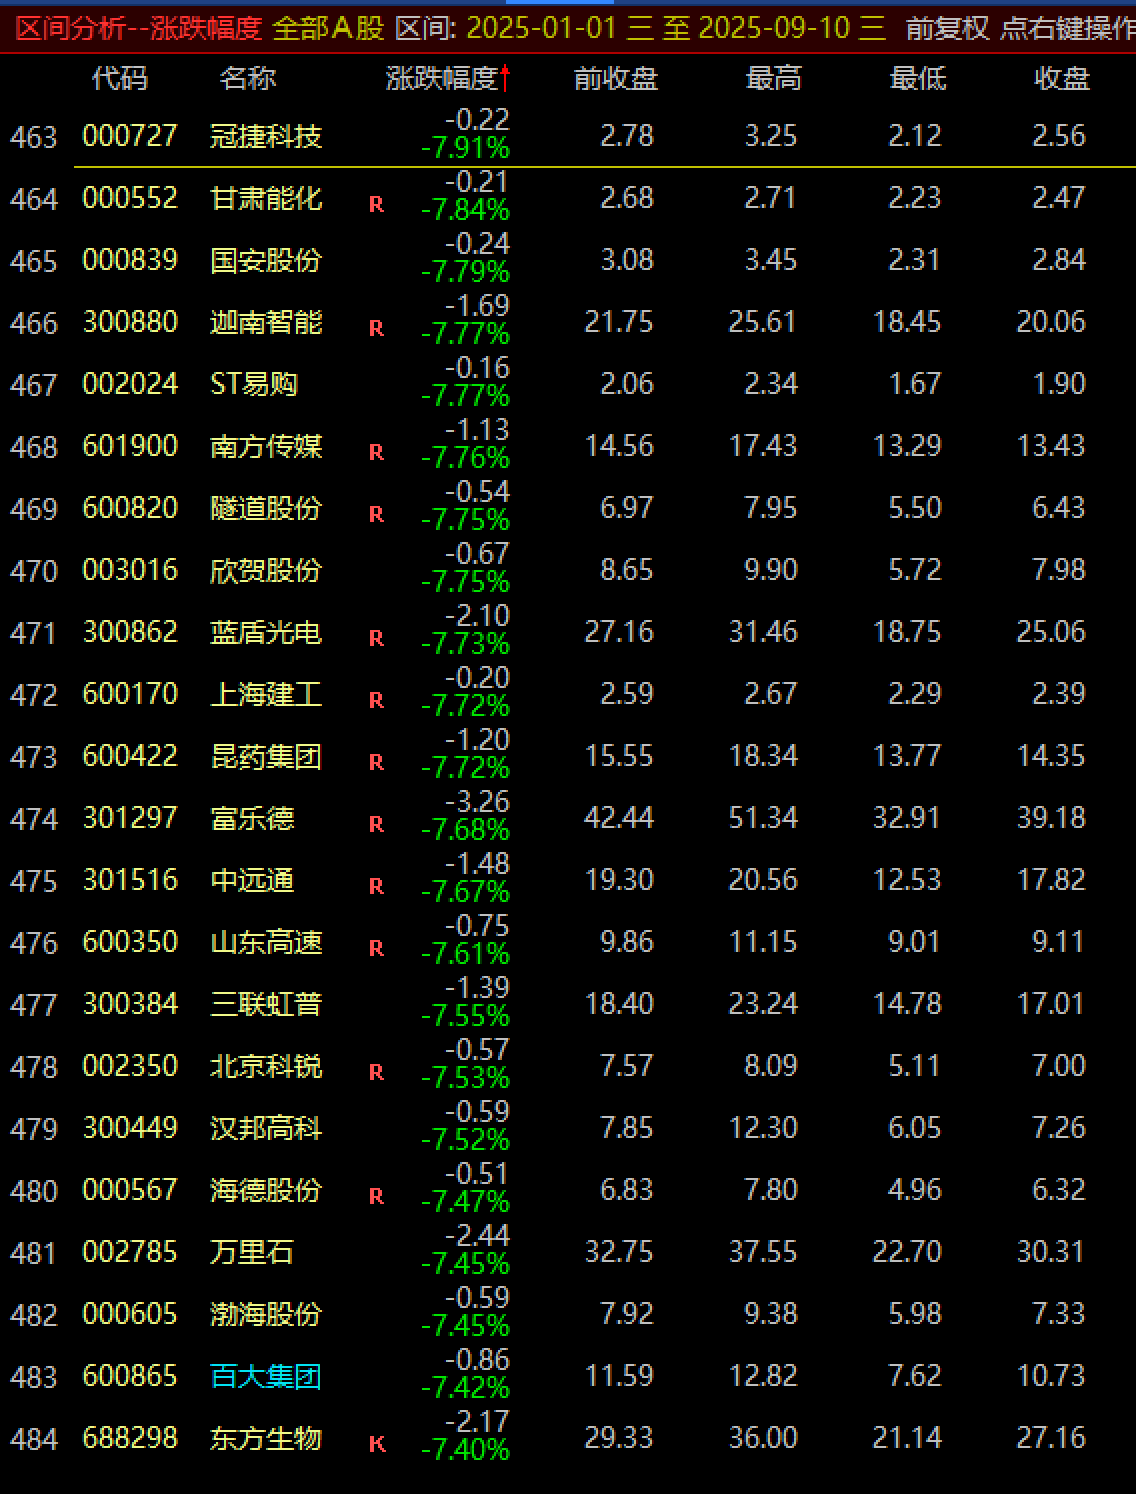Select stock name 山东高速
This screenshot has width=1136, height=1494.
point(266,942)
